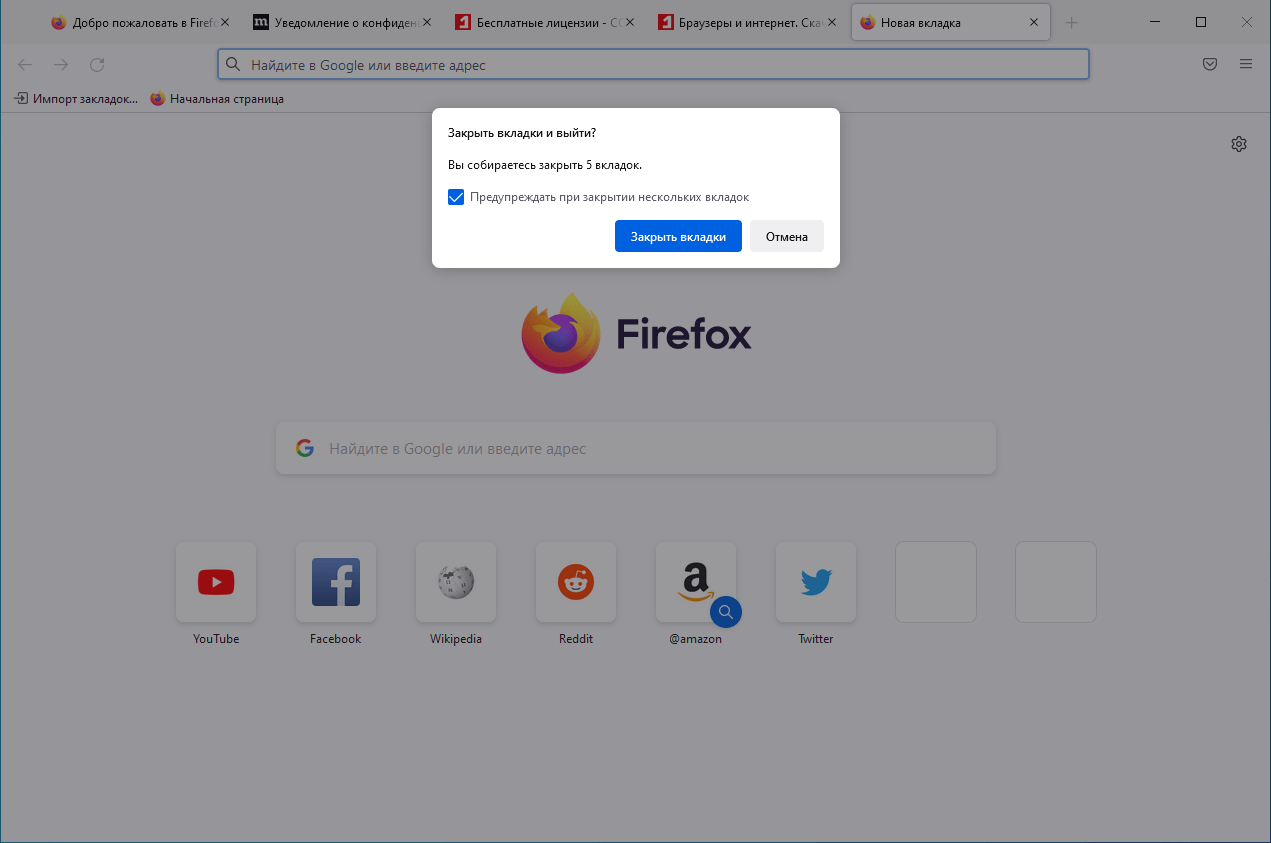The width and height of the screenshot is (1271, 843).
Task: Close the 'Браузеры и интернет' tab
Action: tap(831, 22)
